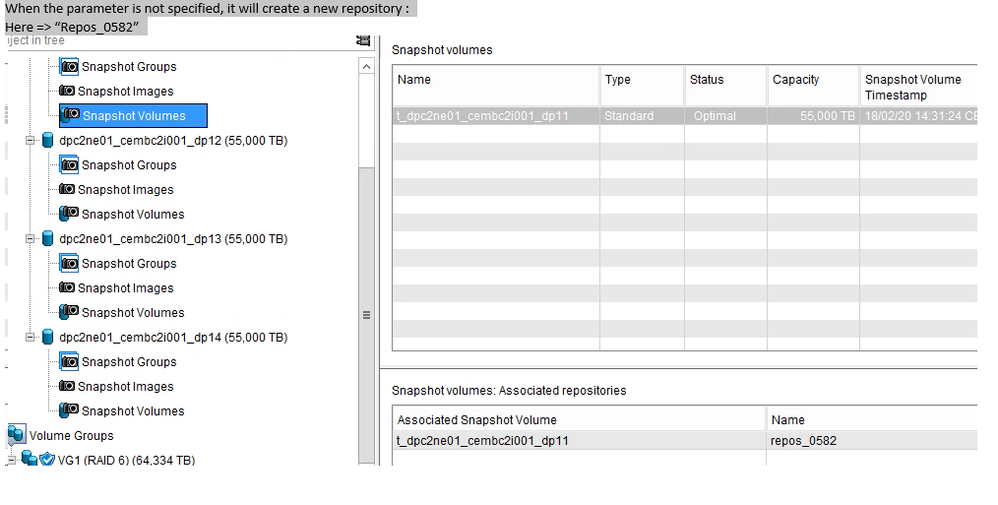Image resolution: width=998 pixels, height=505 pixels.
Task: Open Snapshot Images under dp13
Action: [125, 288]
